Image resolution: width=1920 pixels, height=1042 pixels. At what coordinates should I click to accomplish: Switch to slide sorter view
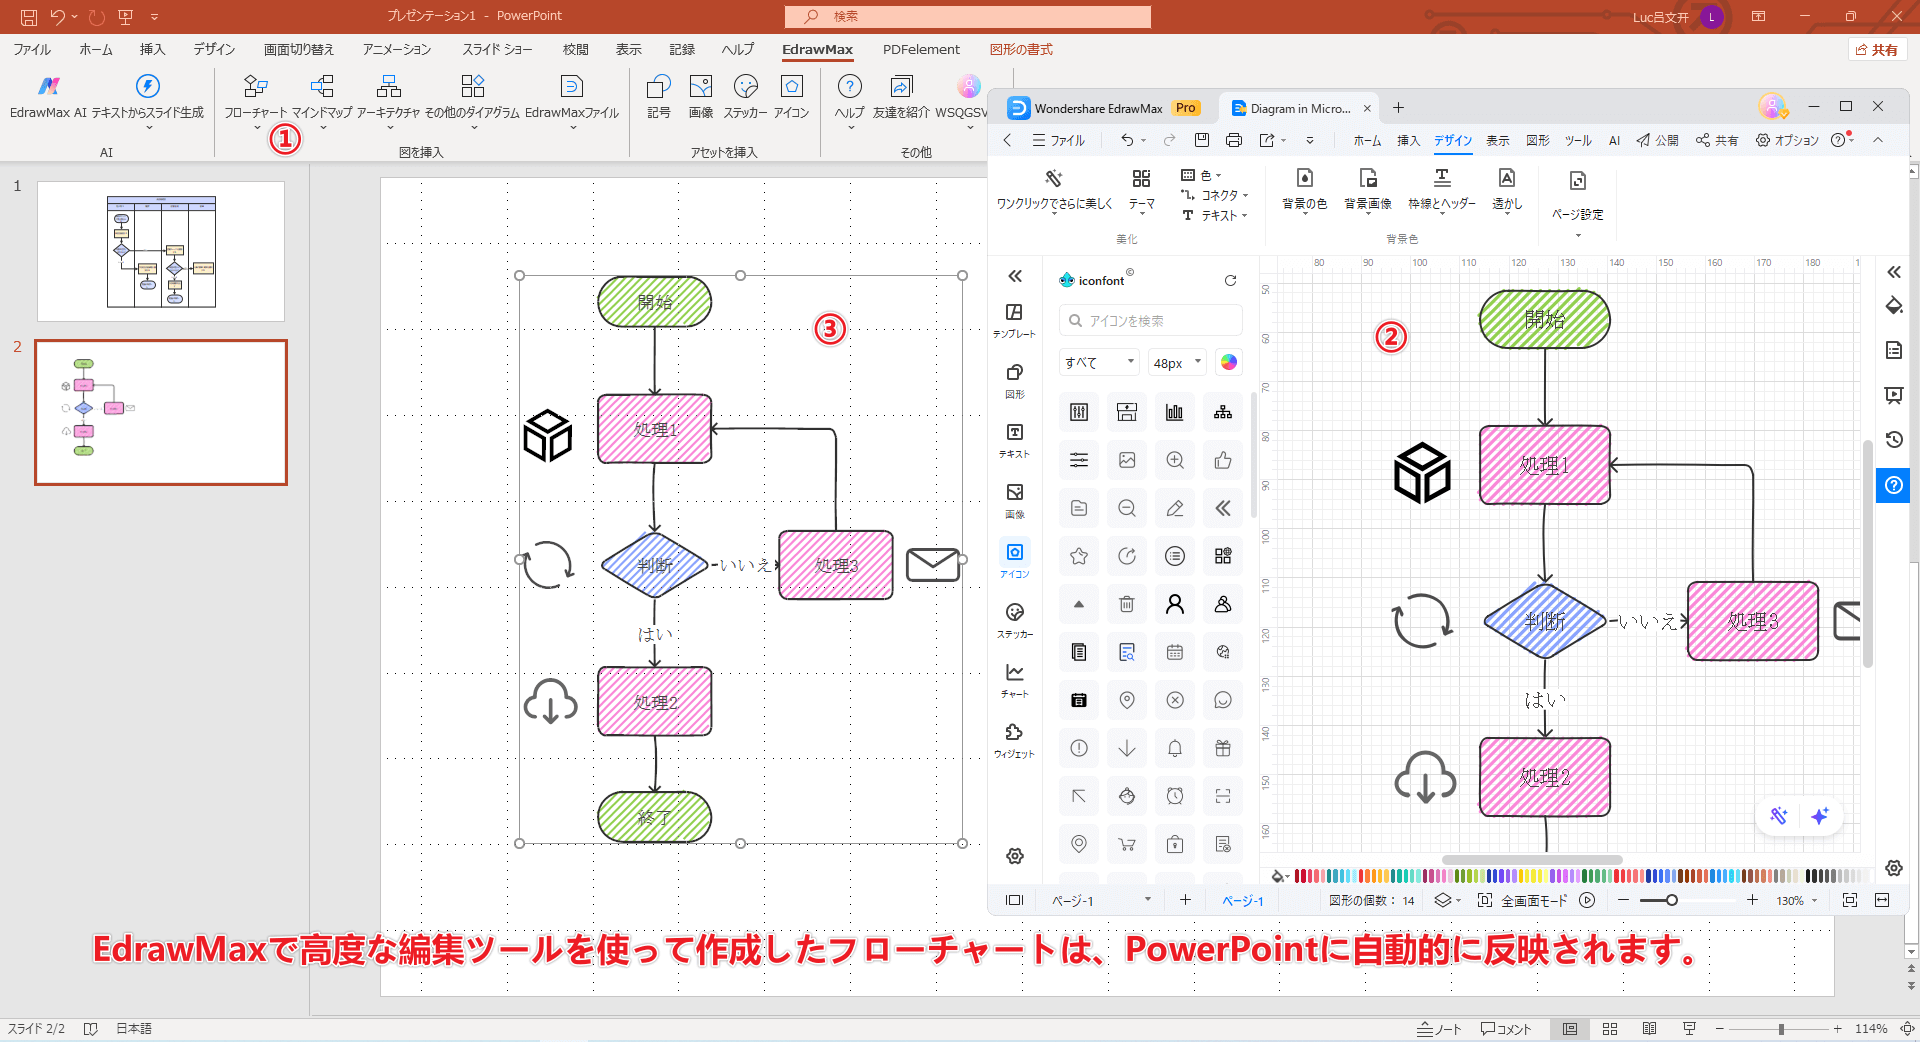(1610, 1029)
